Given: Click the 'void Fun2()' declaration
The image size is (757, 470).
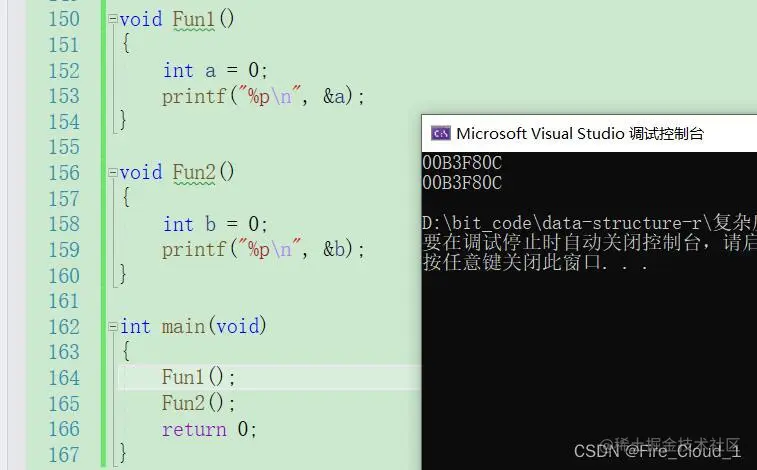Looking at the screenshot, I should pos(177,173).
